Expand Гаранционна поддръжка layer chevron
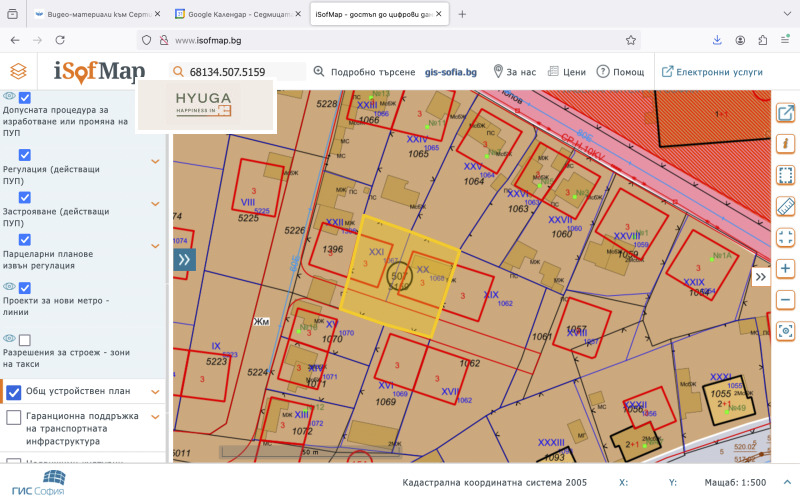 point(155,417)
